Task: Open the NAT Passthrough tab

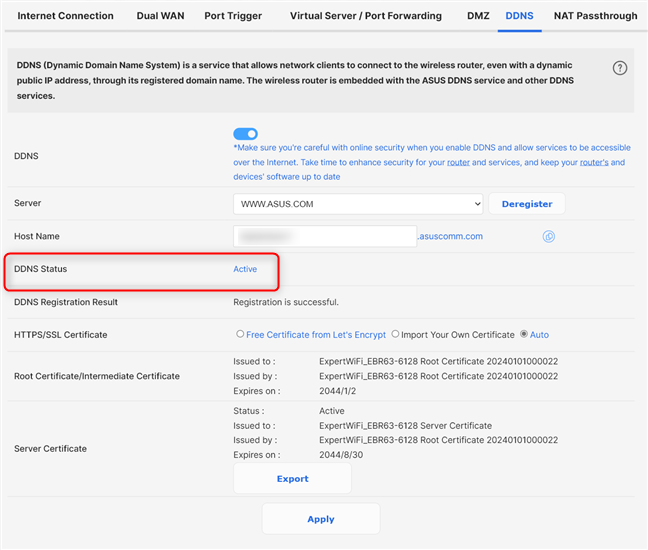Action: [x=595, y=16]
